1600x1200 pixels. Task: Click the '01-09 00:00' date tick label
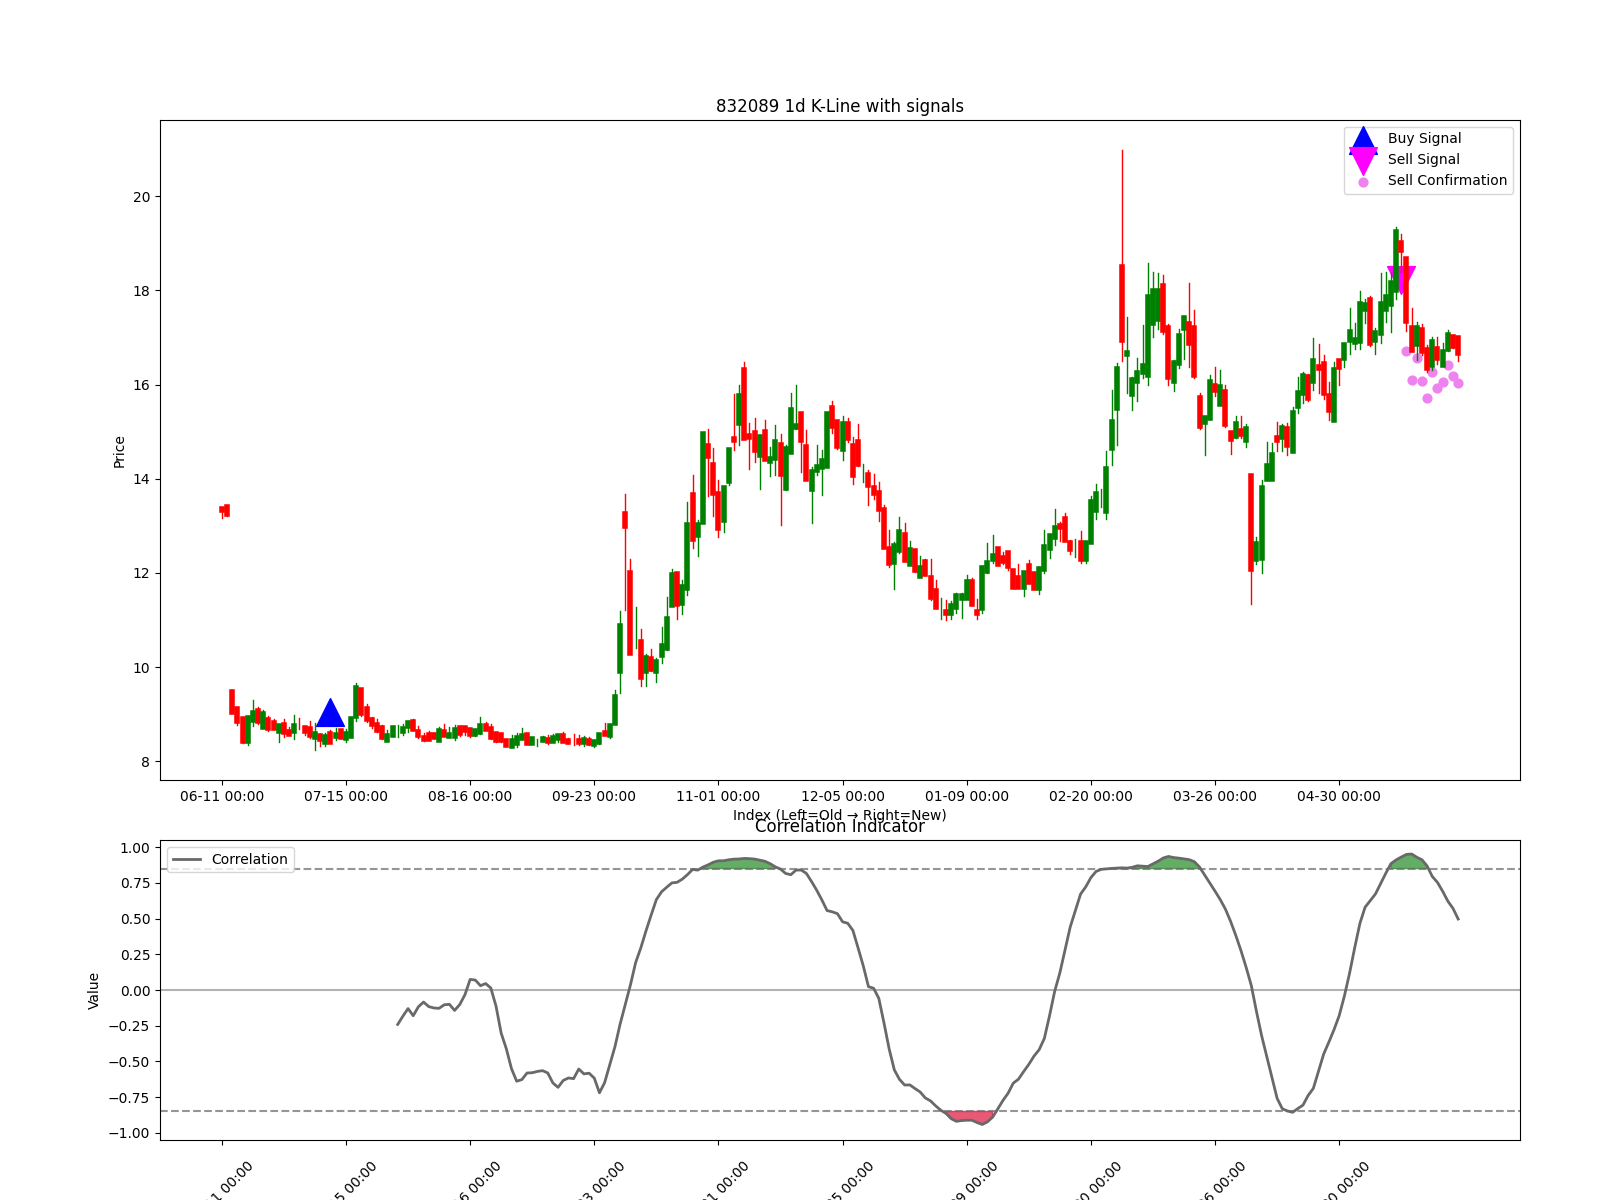pos(967,797)
